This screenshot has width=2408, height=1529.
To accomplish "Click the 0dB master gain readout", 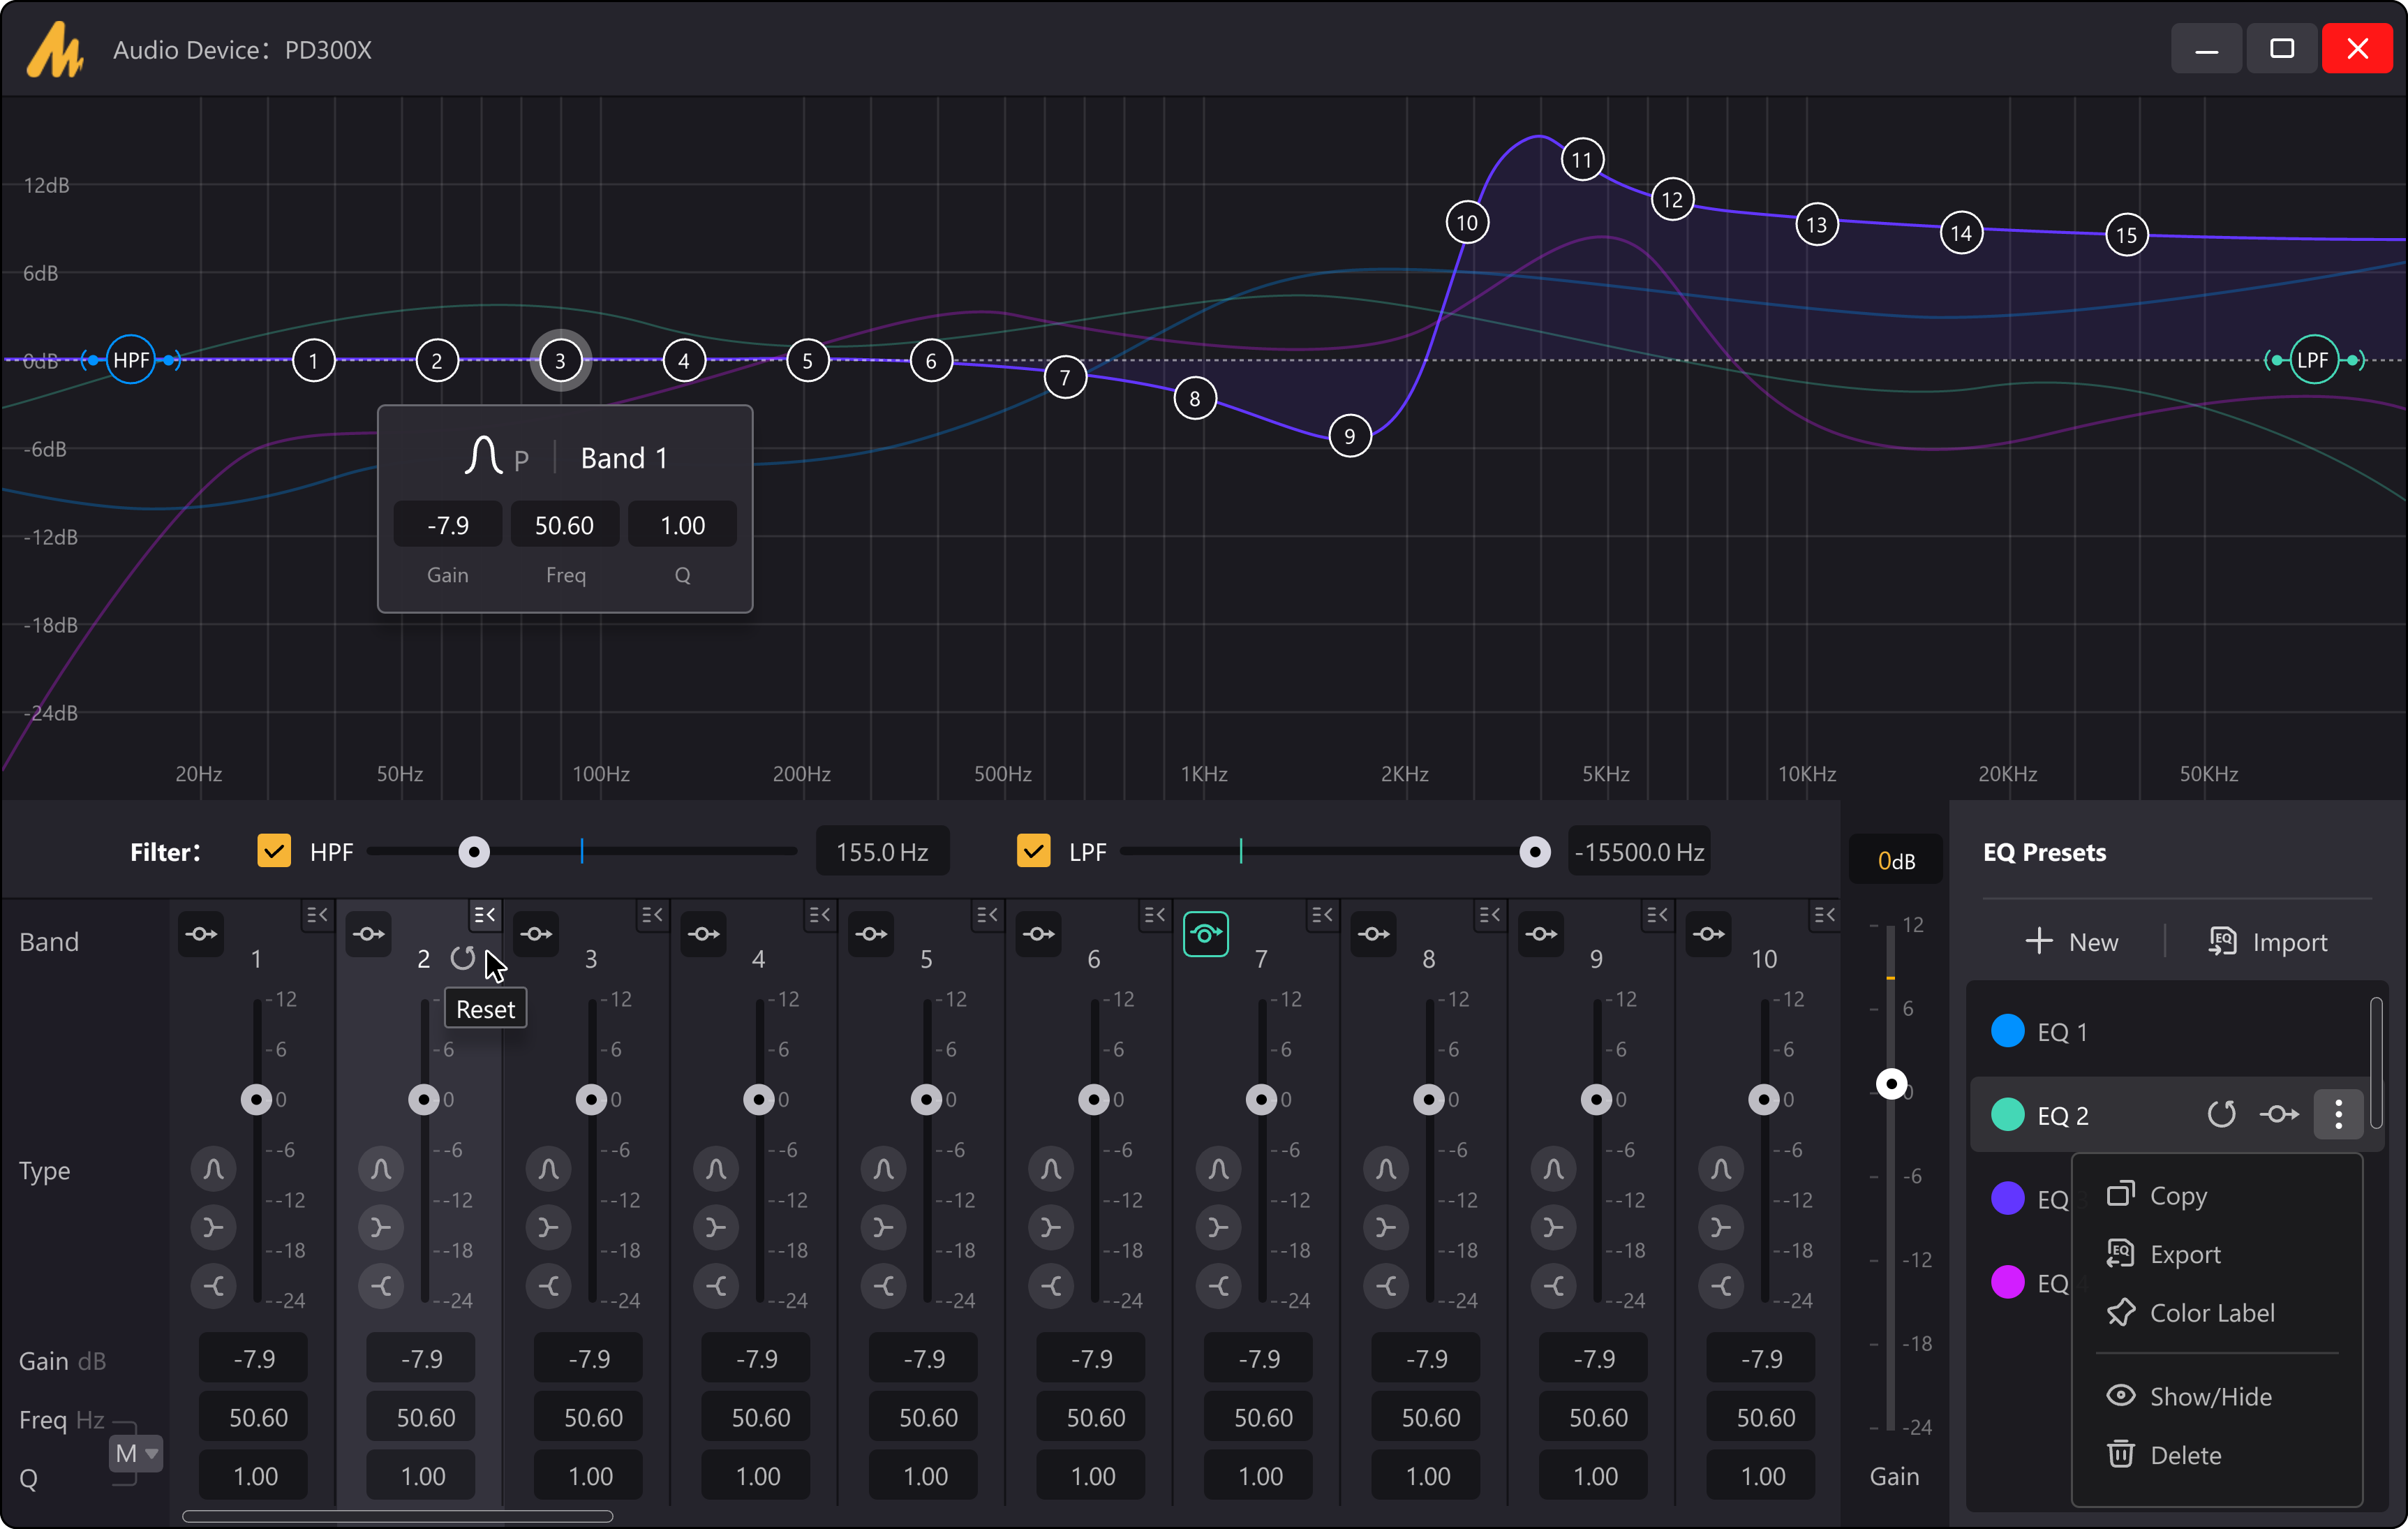I will click(1896, 860).
